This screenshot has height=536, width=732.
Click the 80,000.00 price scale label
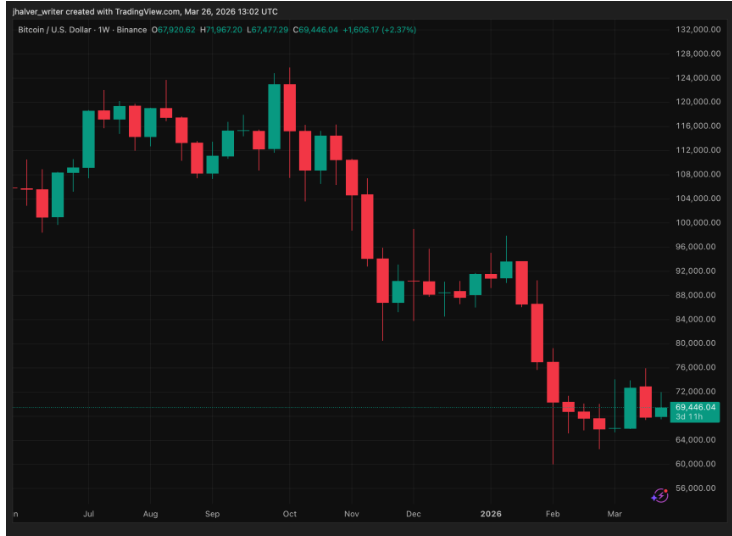tap(699, 343)
